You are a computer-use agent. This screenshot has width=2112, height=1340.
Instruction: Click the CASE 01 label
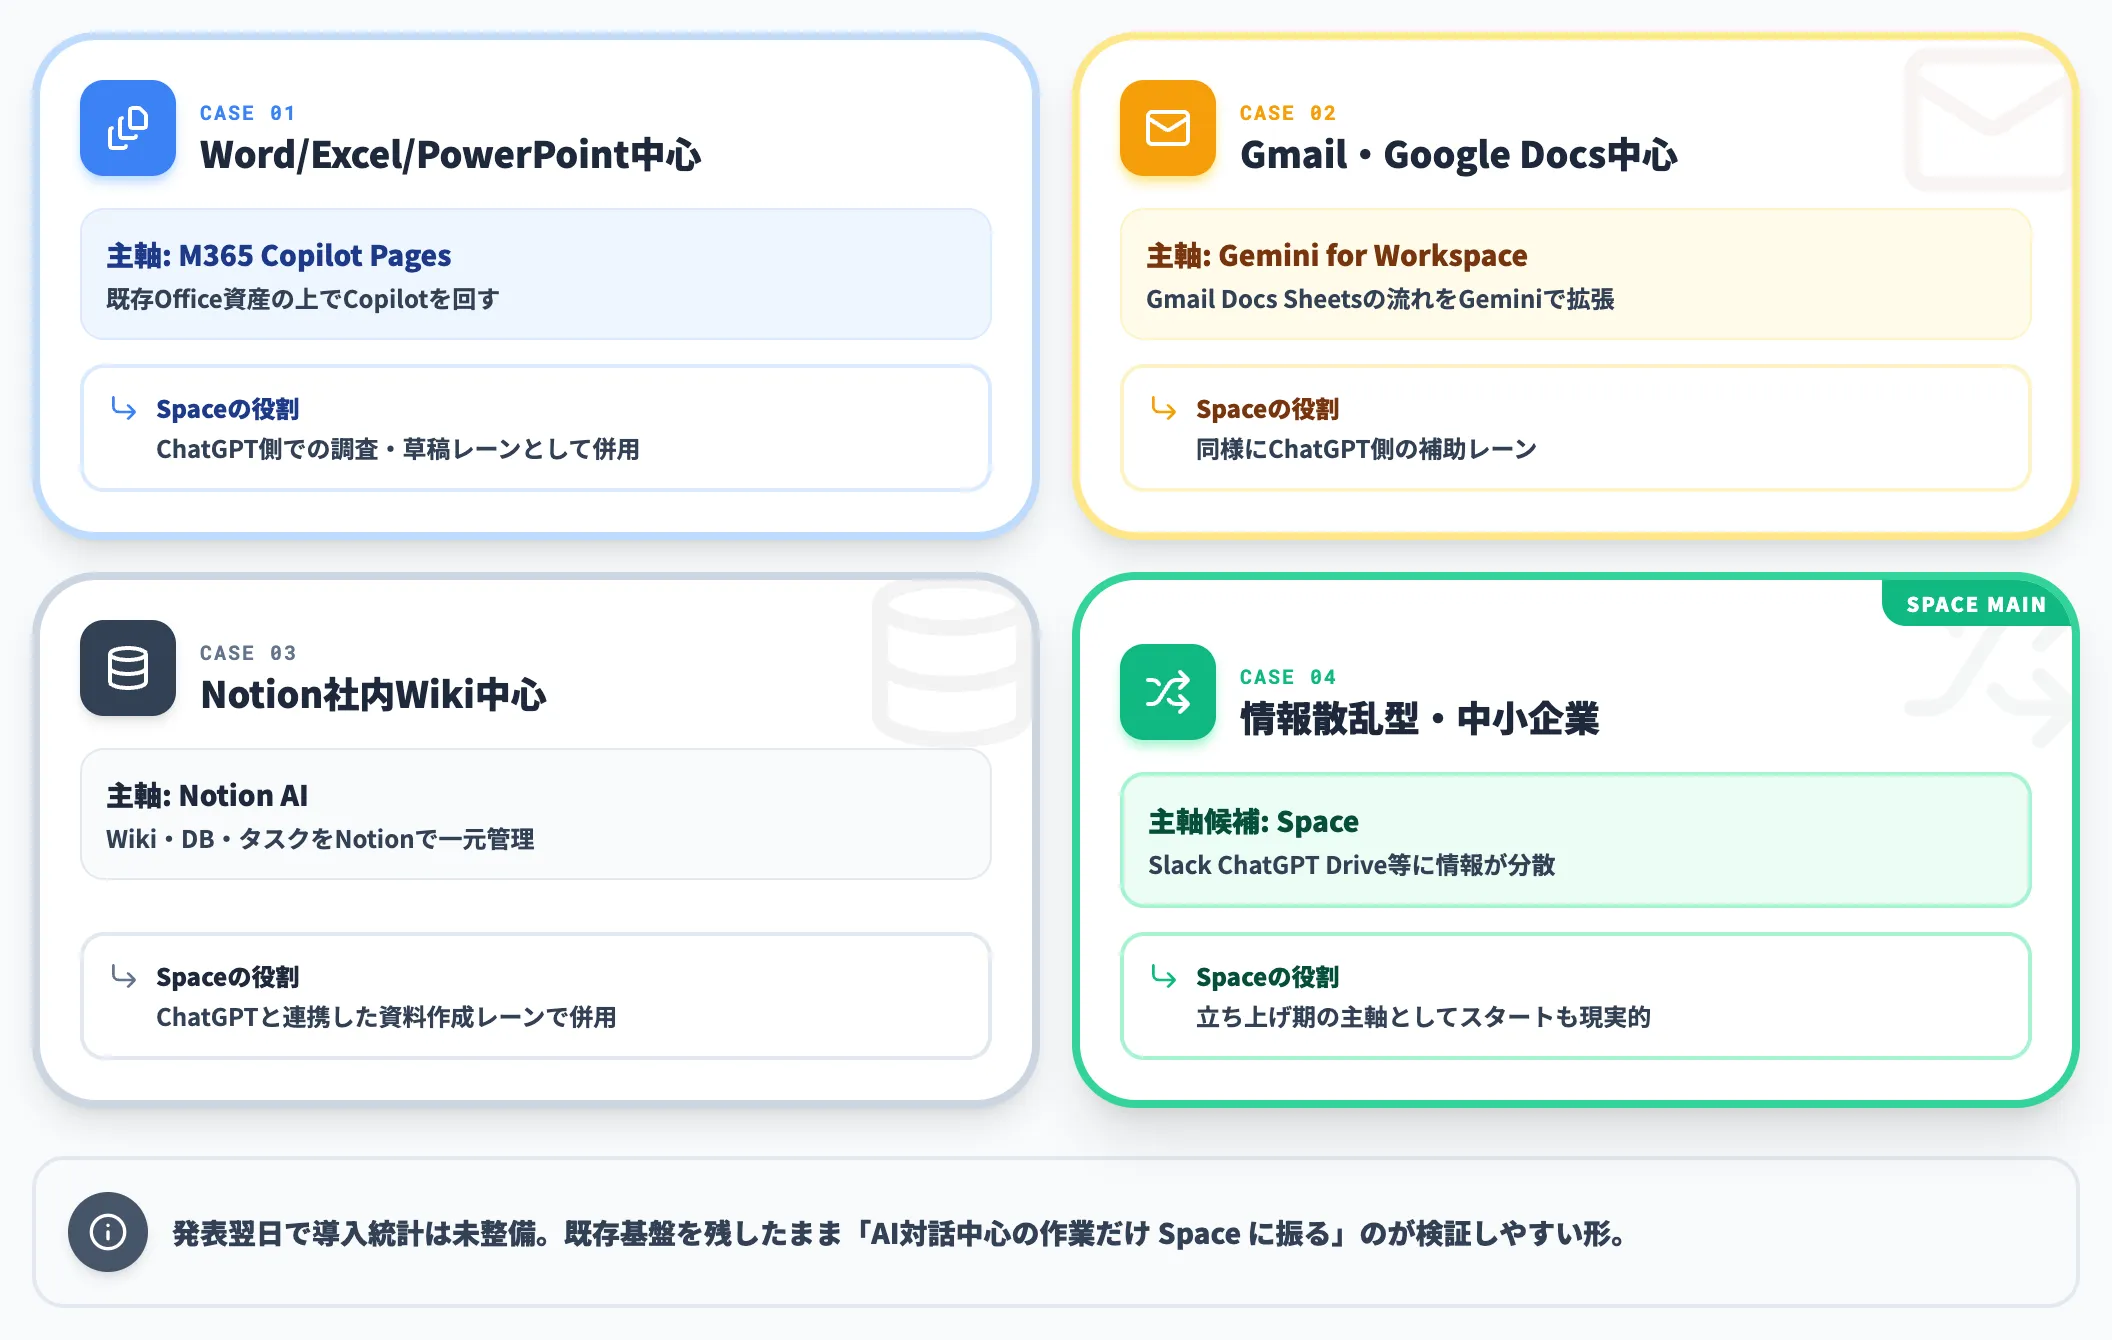tap(247, 113)
